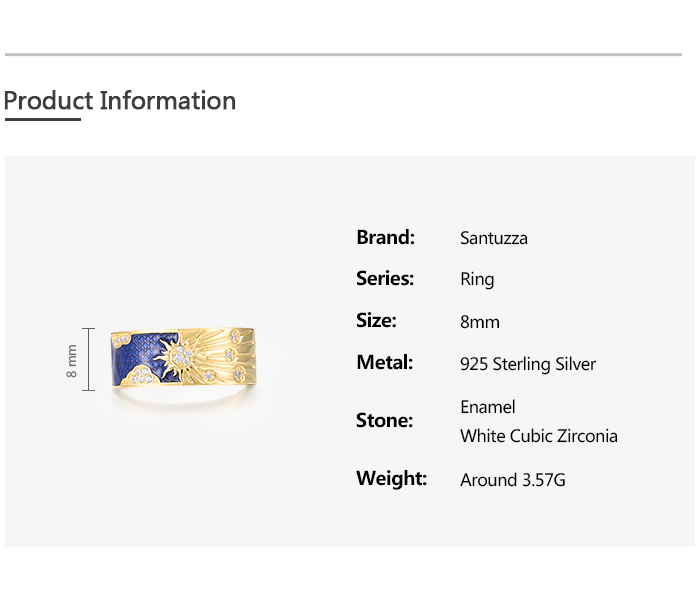The width and height of the screenshot is (700, 607).
Task: Click the Around 3.57G weight value
Action: [512, 480]
